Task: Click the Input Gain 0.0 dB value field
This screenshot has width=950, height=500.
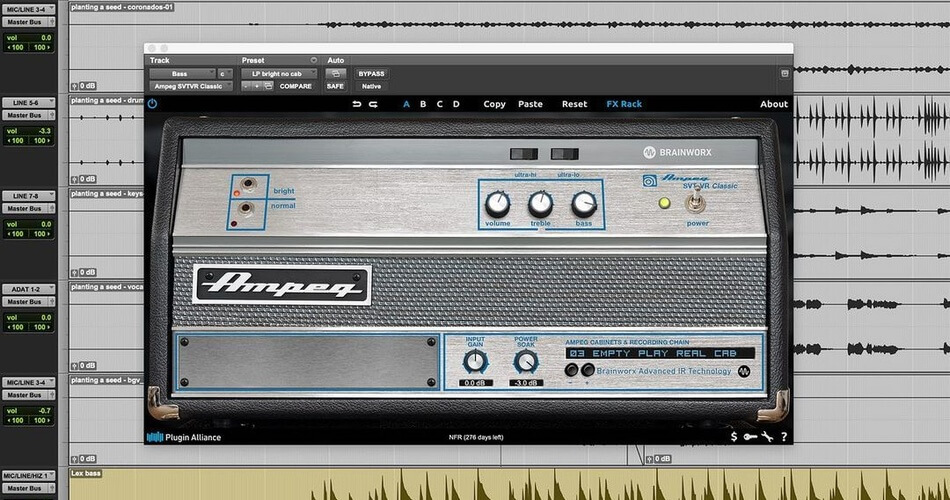Action: click(475, 383)
